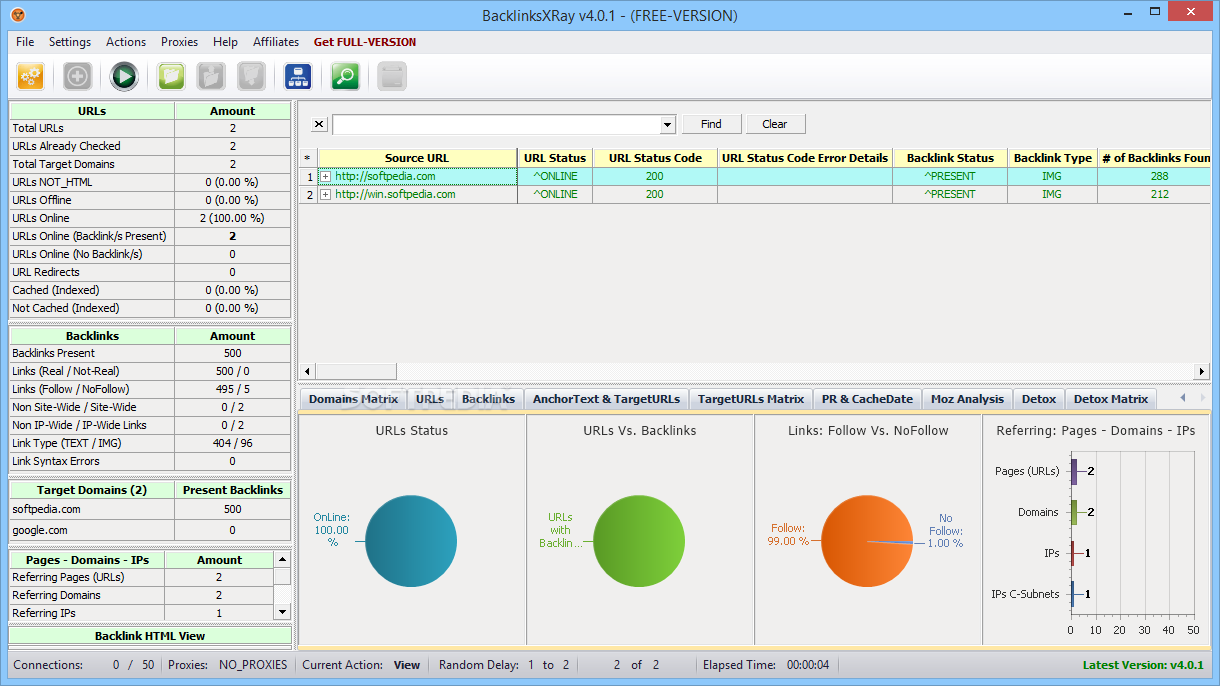Screen dimensions: 1220x686
Task: Sort by URL Status Code Error Details header
Action: [805, 158]
